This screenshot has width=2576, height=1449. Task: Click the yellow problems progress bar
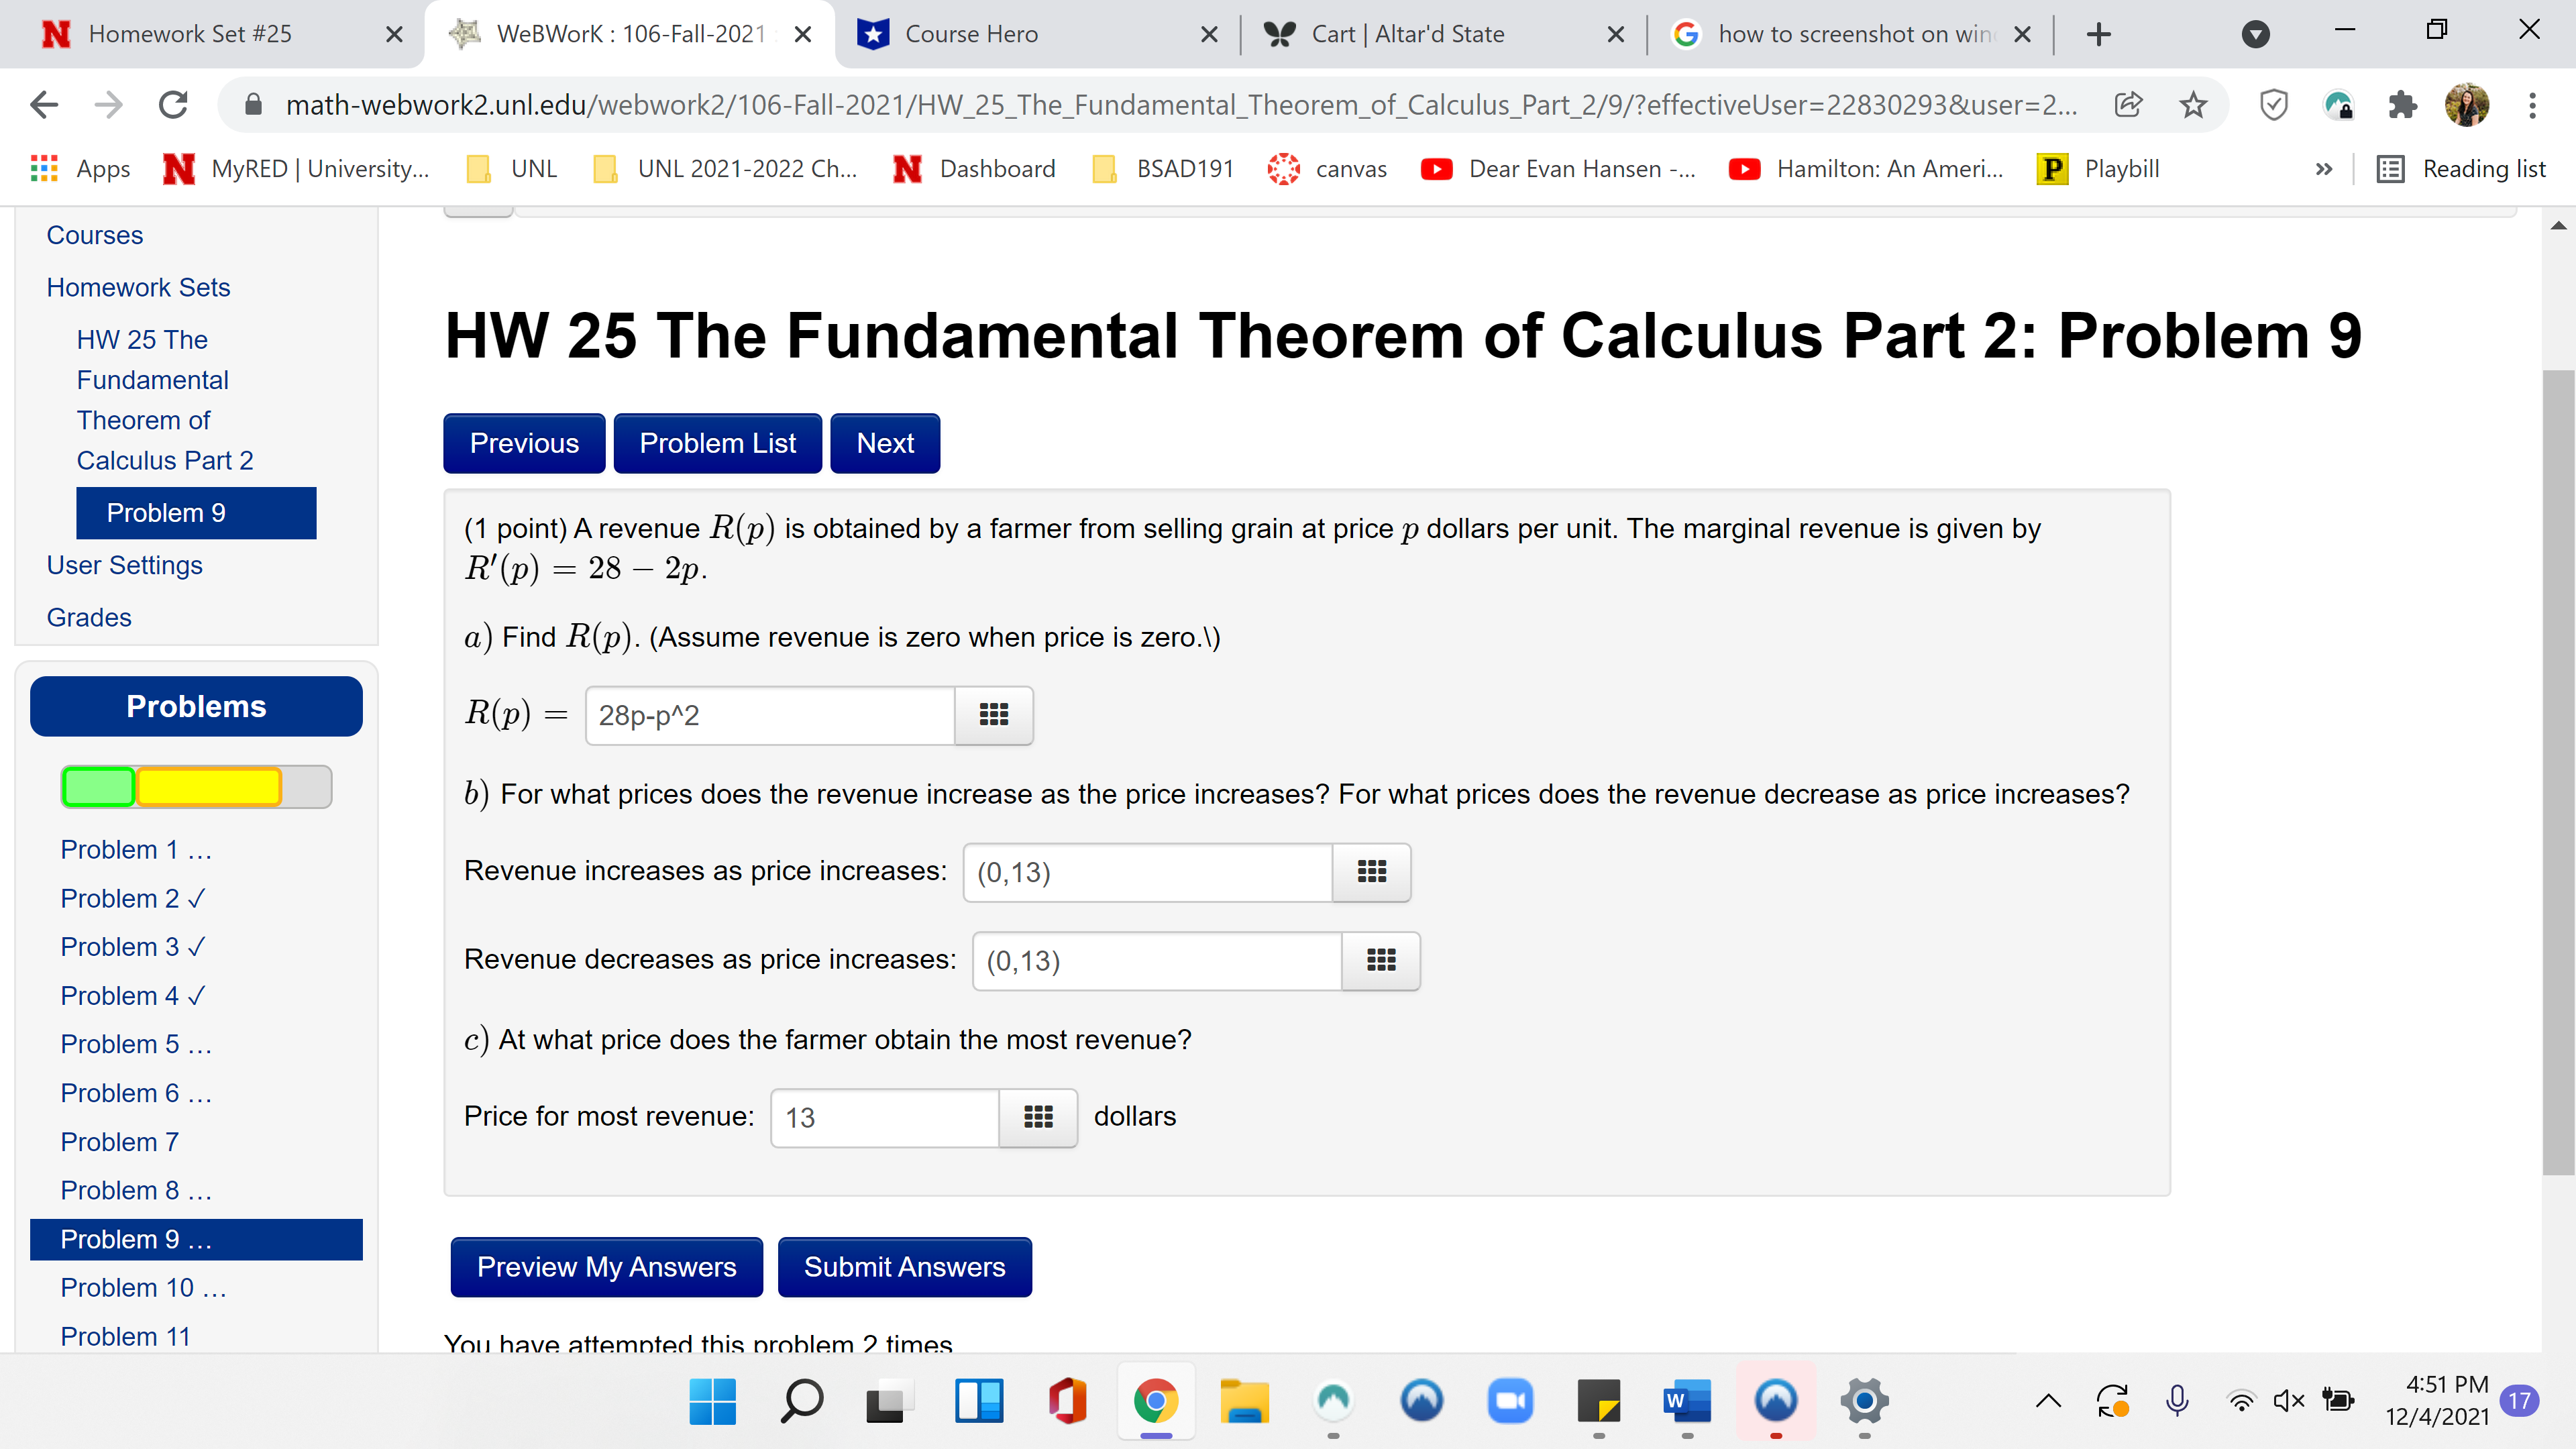(x=209, y=787)
